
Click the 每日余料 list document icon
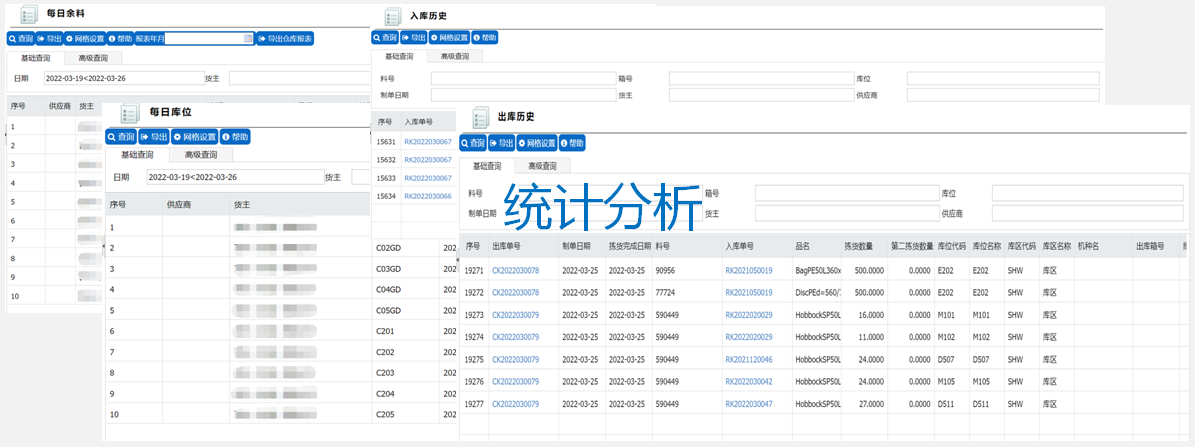(28, 14)
